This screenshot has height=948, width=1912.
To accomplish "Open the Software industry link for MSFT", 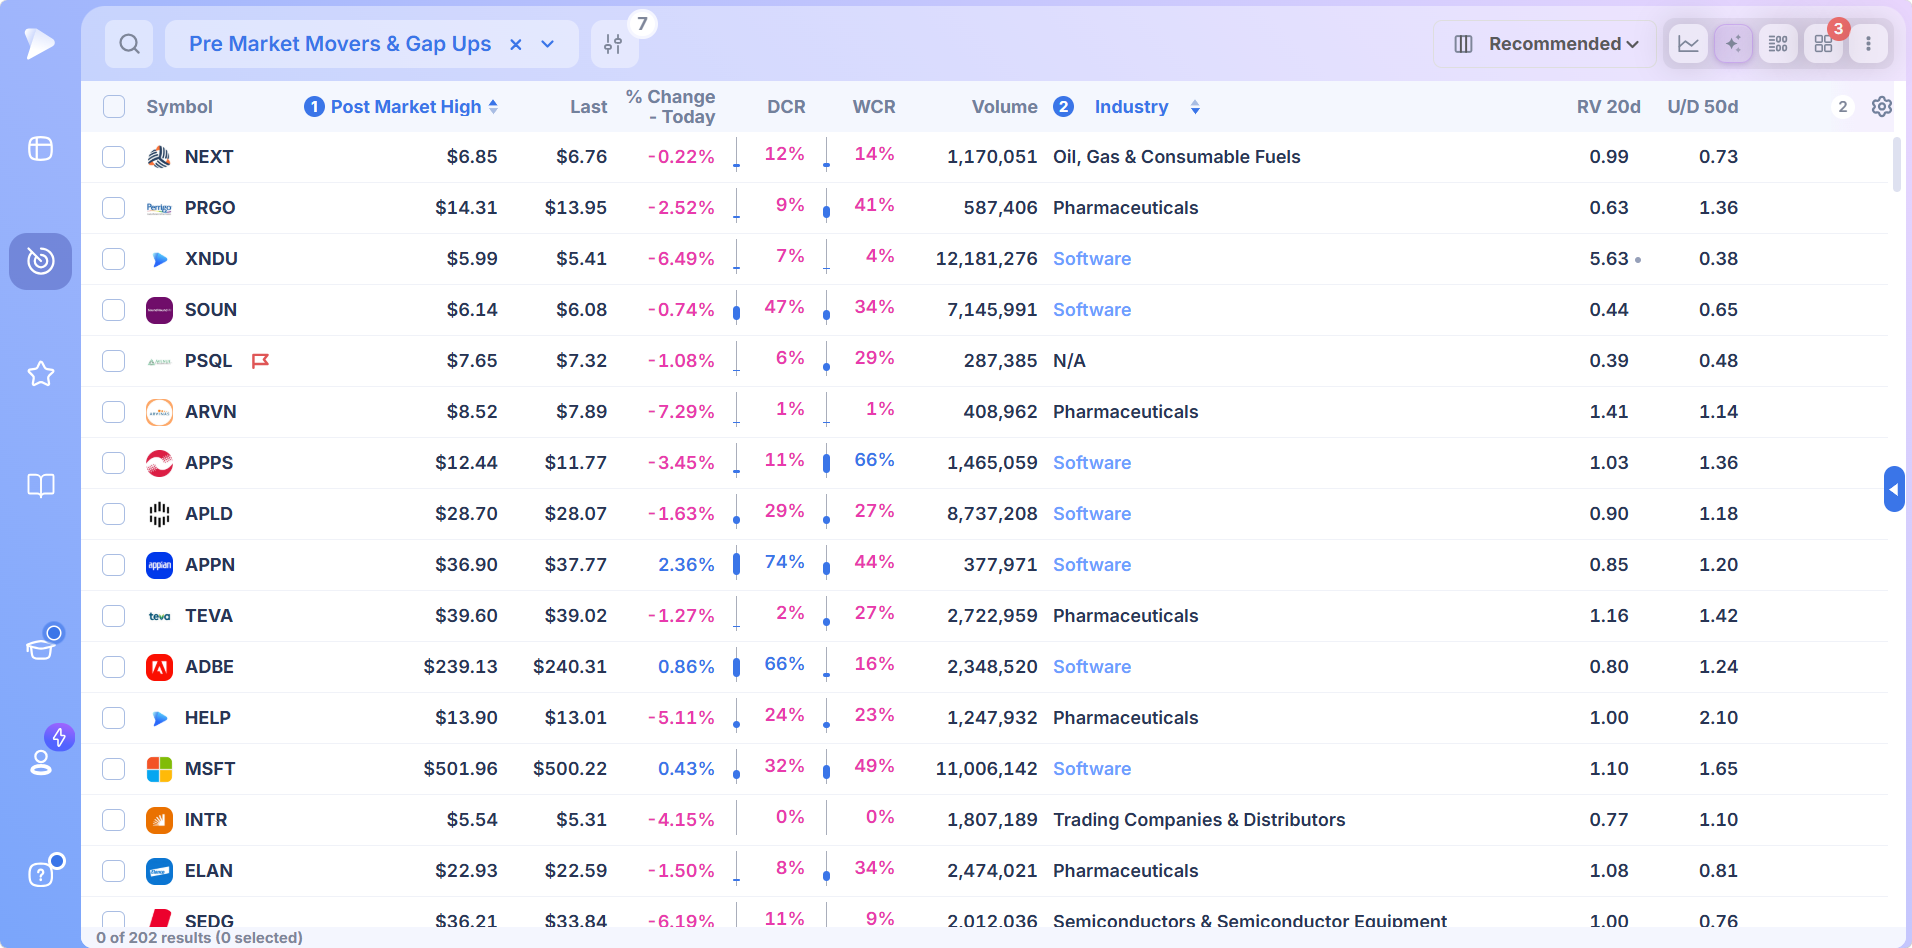I will click(x=1092, y=769).
